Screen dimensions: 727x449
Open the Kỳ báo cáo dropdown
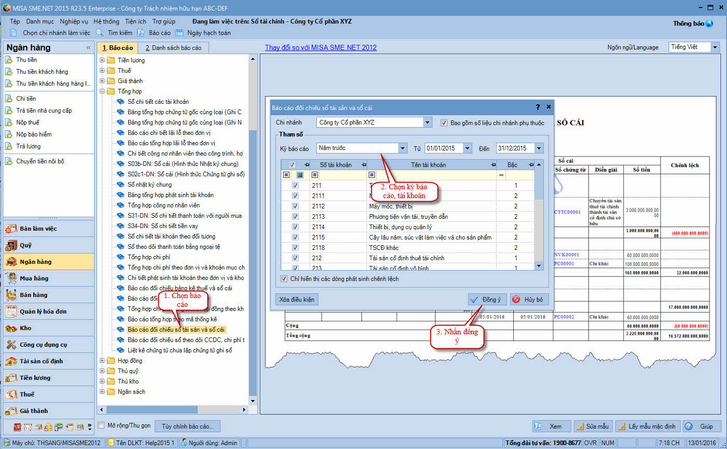(402, 148)
